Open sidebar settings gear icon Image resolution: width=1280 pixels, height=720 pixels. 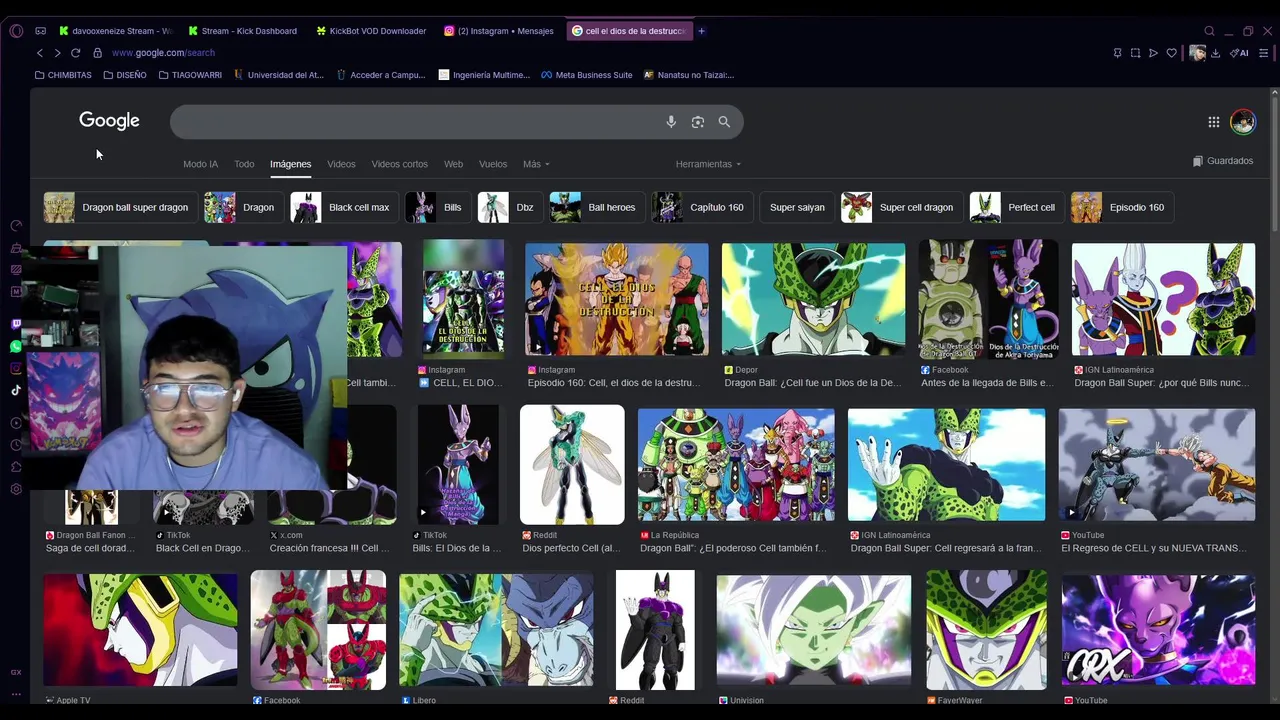pos(16,489)
